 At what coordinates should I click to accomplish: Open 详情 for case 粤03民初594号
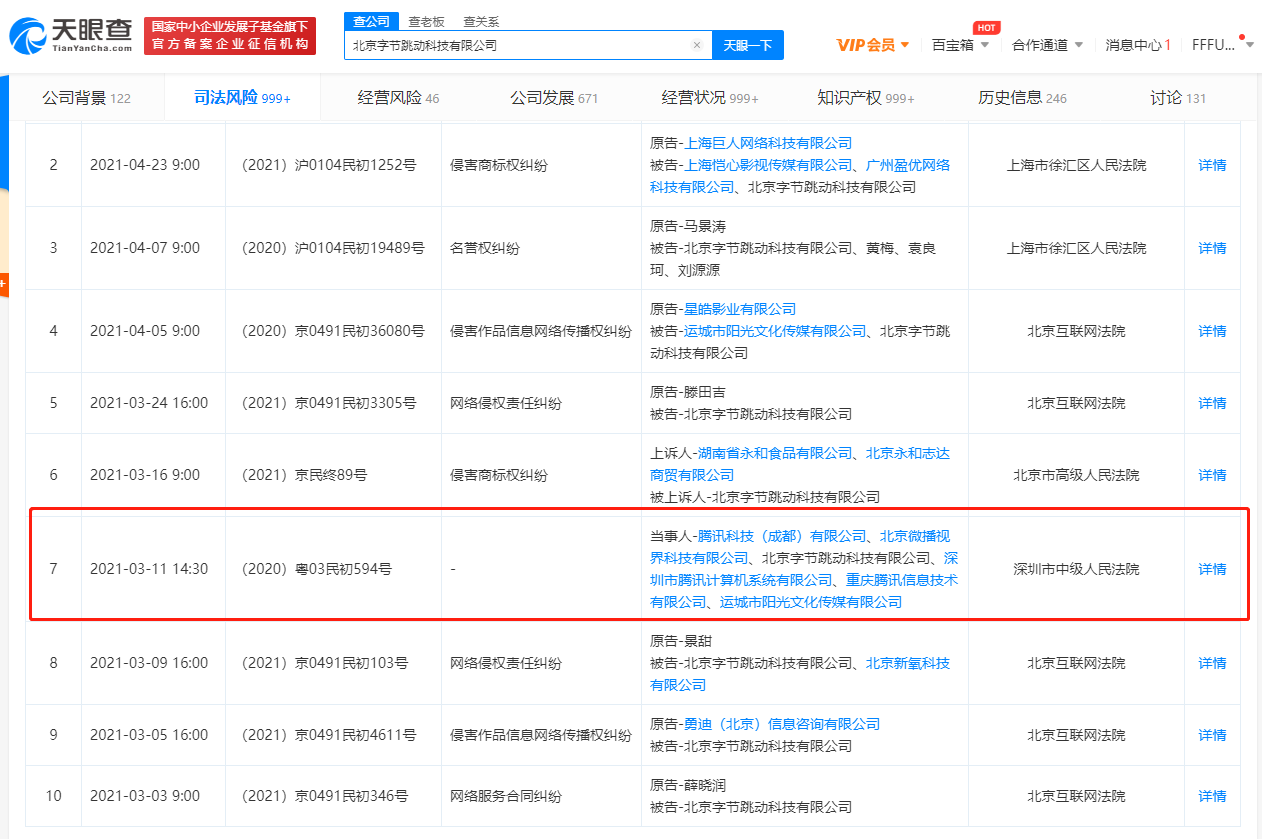pos(1211,568)
